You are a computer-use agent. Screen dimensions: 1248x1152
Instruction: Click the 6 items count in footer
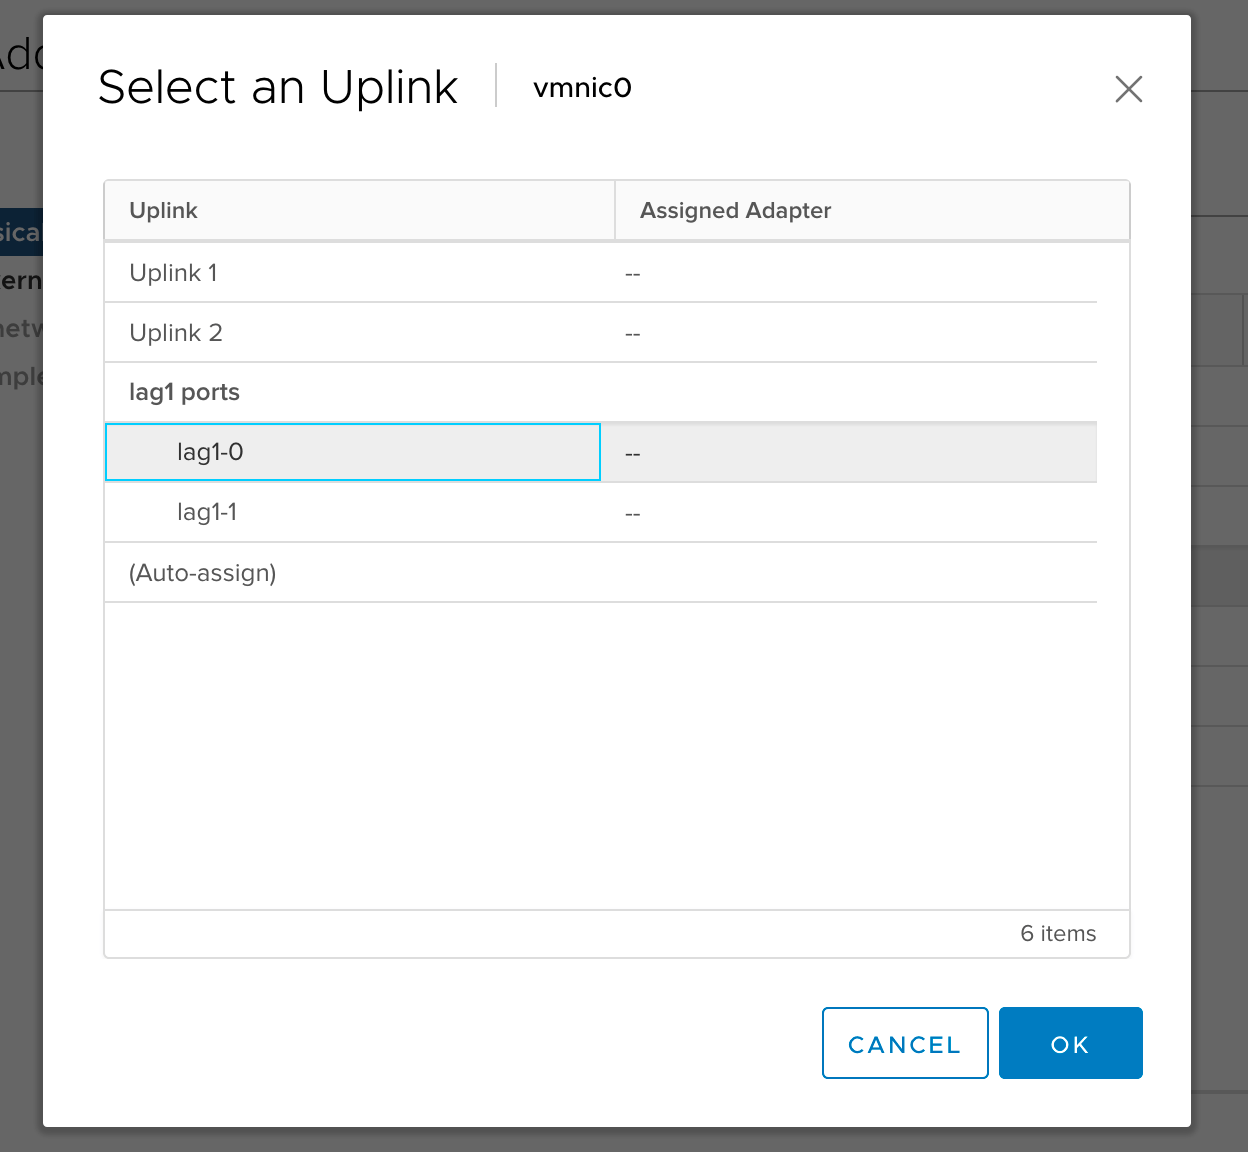pyautogui.click(x=1057, y=934)
